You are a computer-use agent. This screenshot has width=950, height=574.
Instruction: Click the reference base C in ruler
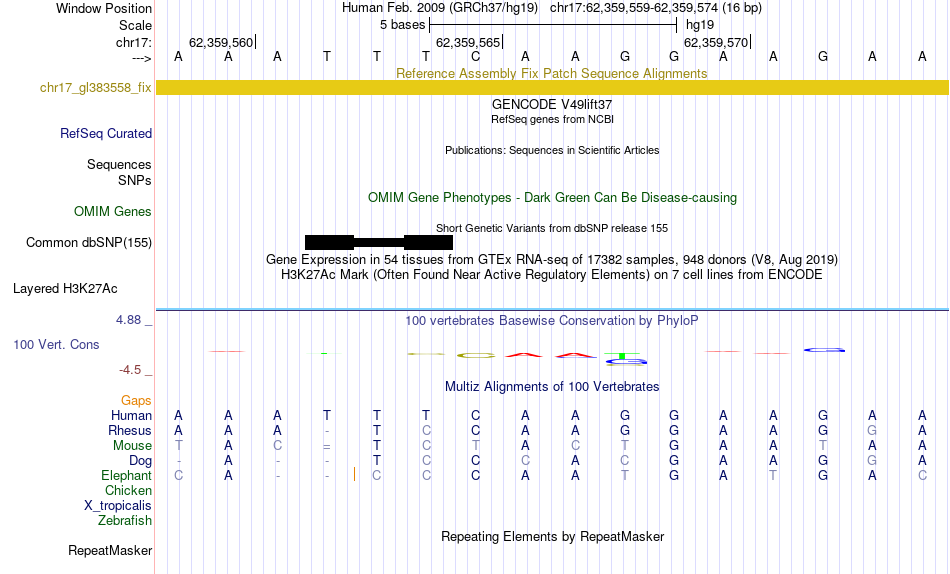point(476,57)
